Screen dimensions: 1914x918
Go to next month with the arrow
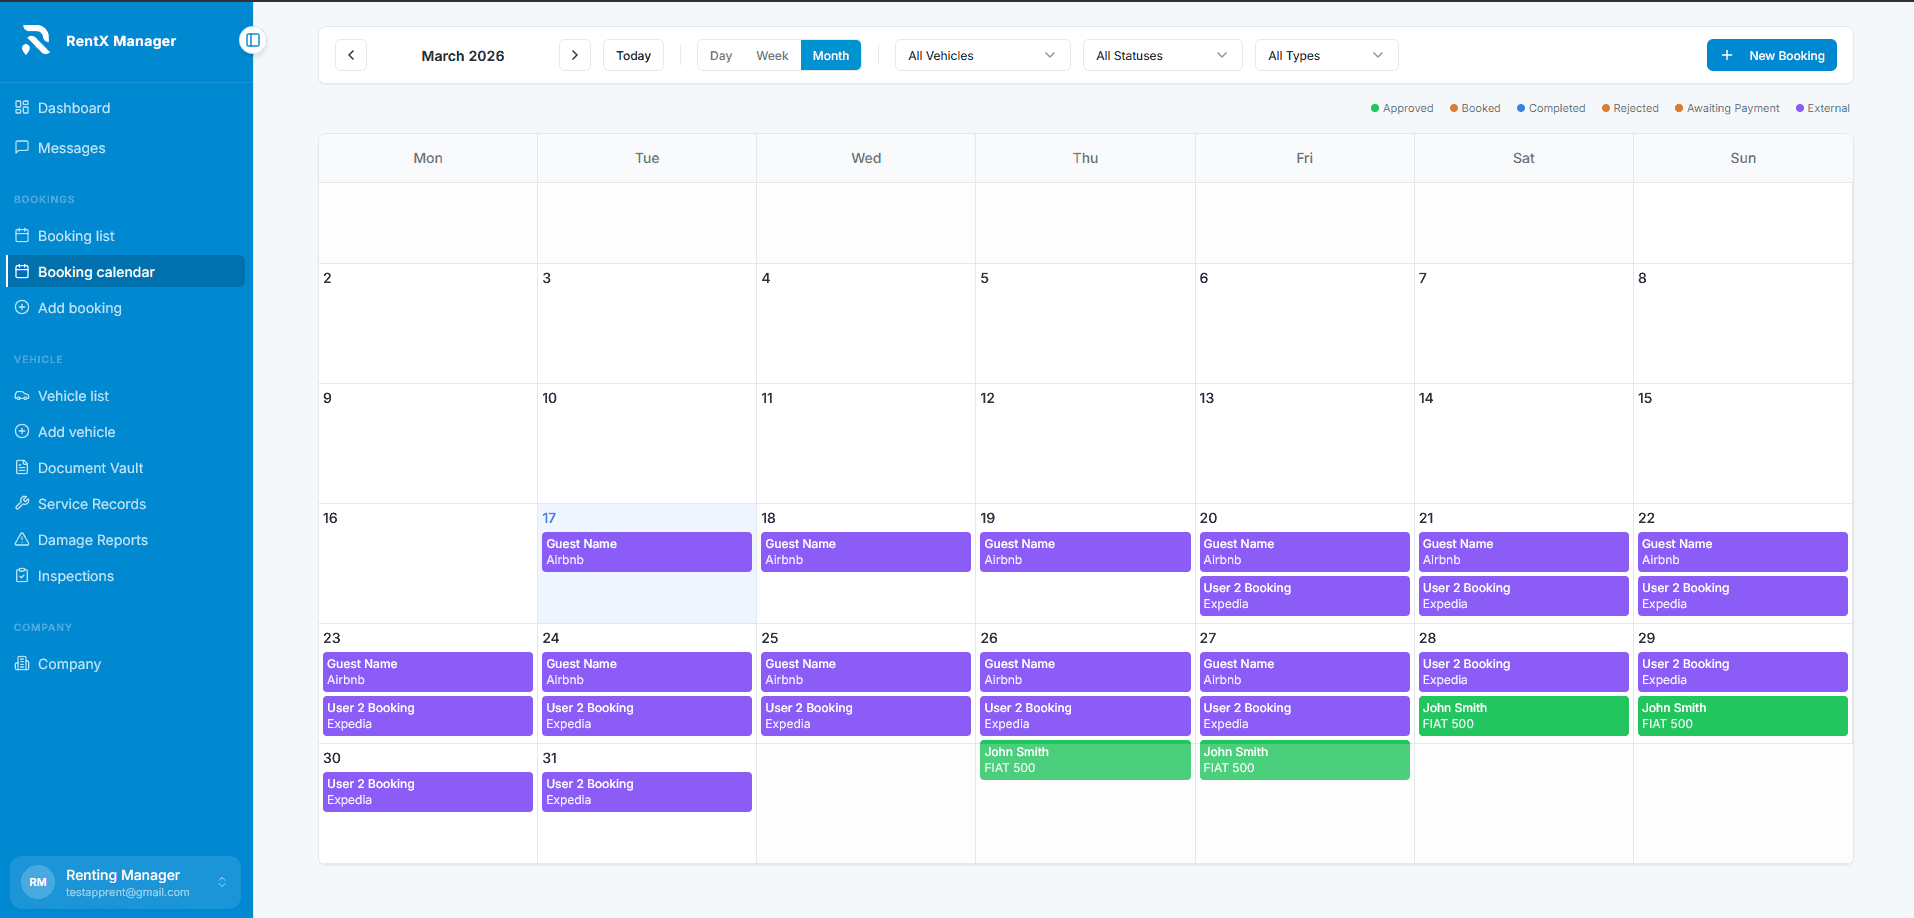coord(574,55)
